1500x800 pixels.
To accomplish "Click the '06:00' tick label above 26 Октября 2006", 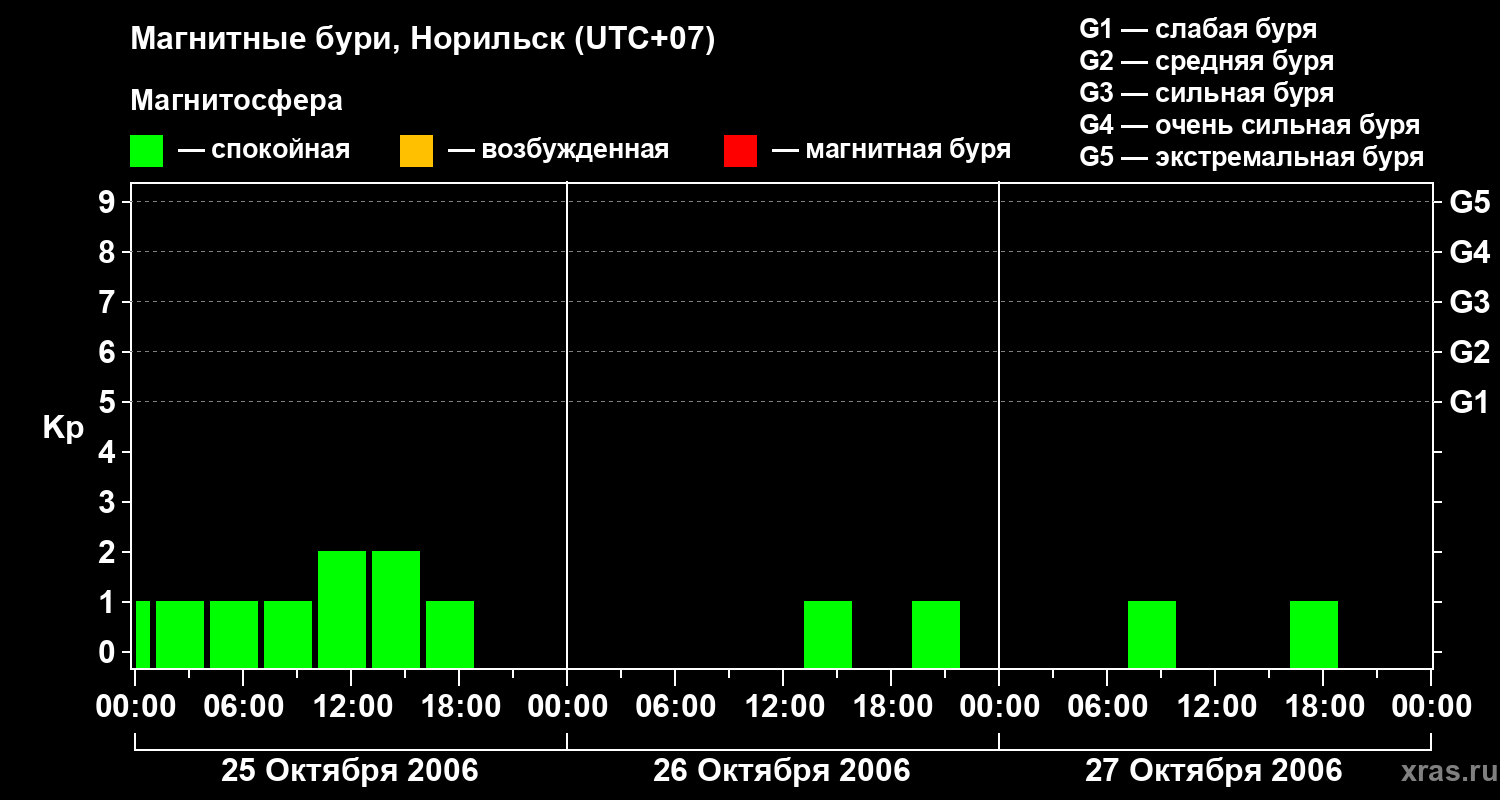I will [x=674, y=707].
